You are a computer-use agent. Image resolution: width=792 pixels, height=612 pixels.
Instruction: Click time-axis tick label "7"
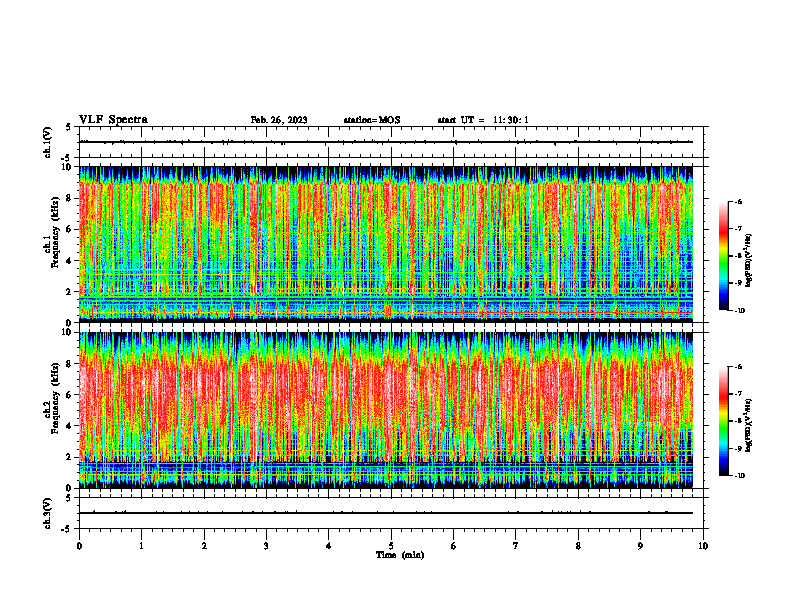pyautogui.click(x=516, y=546)
